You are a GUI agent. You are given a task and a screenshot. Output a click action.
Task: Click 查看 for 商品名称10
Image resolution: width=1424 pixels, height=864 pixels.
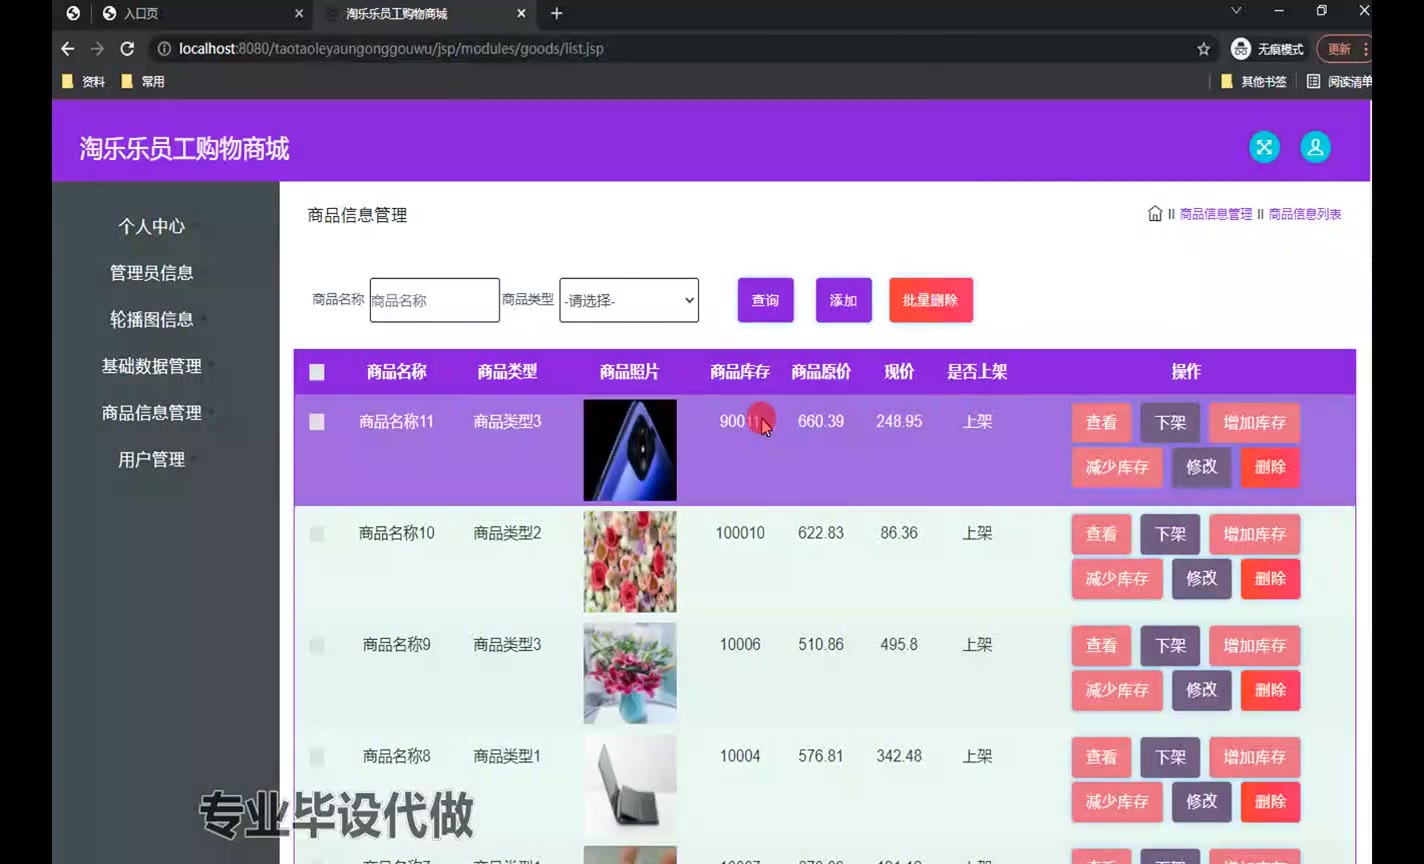[1101, 534]
